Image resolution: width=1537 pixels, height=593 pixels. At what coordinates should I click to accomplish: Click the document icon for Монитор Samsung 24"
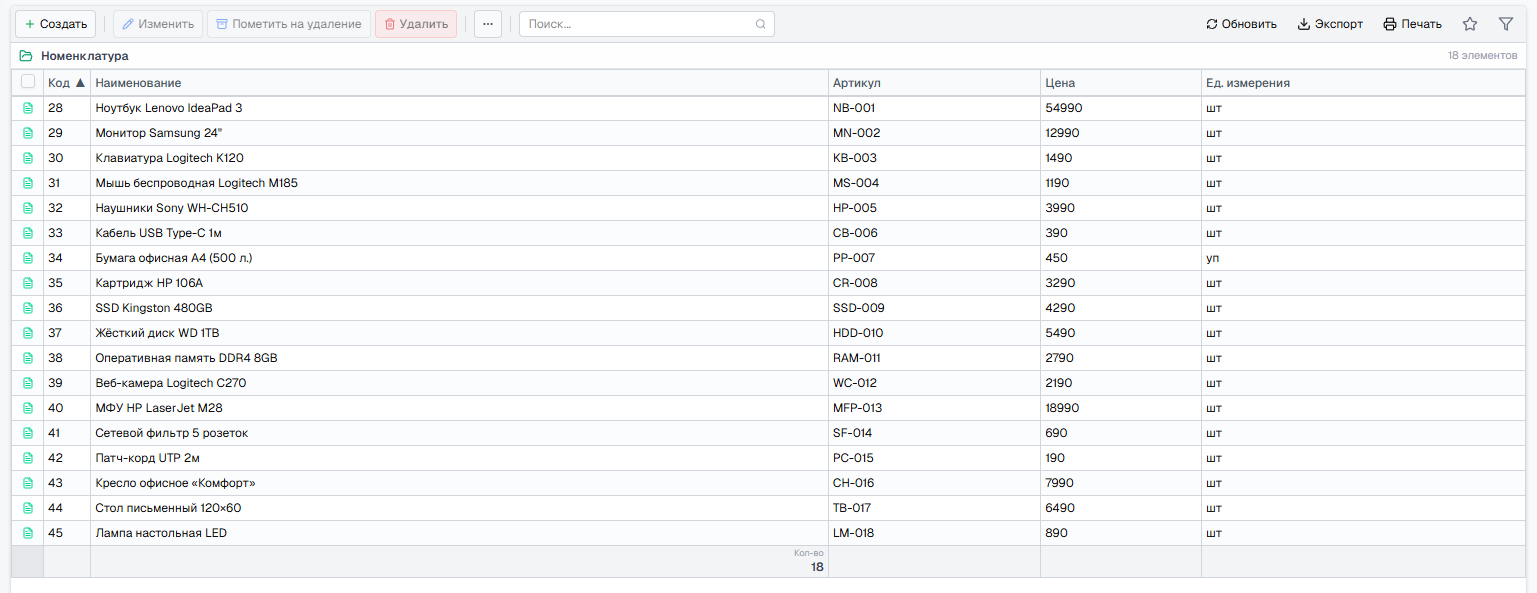(28, 133)
